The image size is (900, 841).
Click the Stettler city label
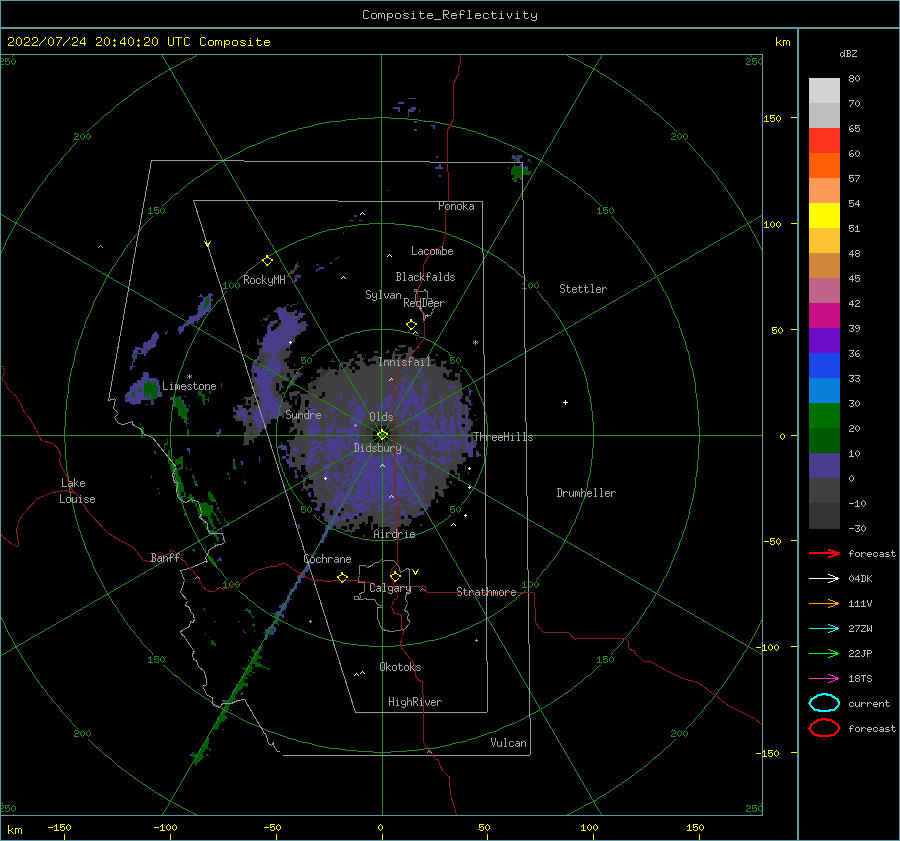point(583,289)
